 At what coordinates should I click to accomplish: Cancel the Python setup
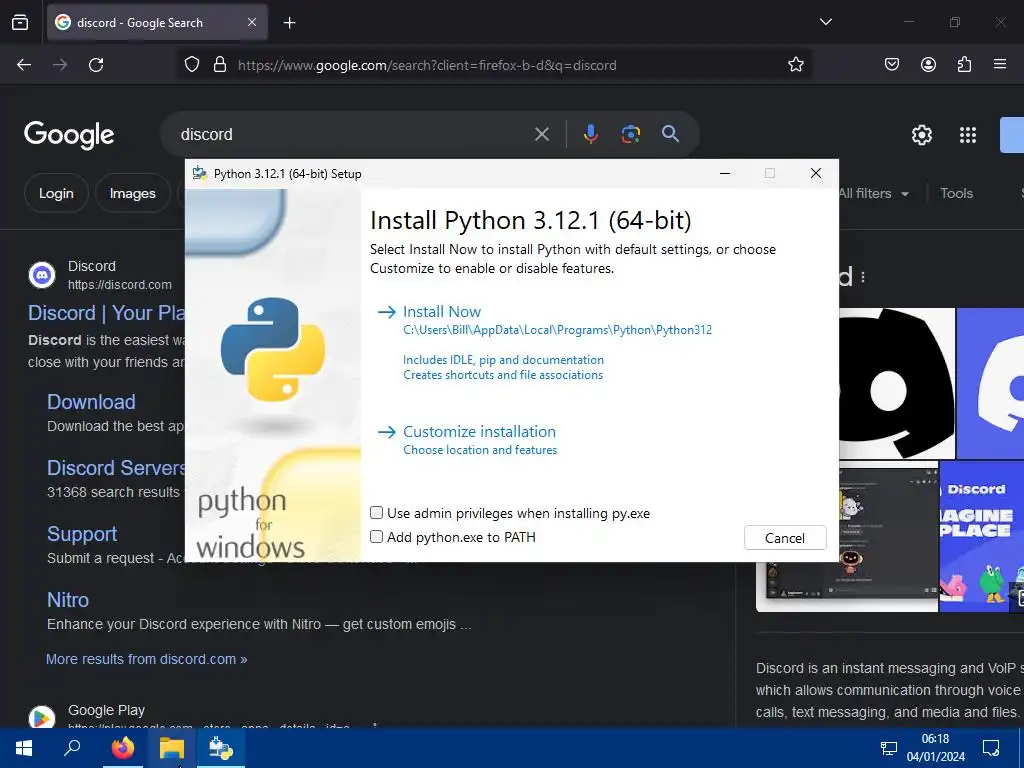785,537
